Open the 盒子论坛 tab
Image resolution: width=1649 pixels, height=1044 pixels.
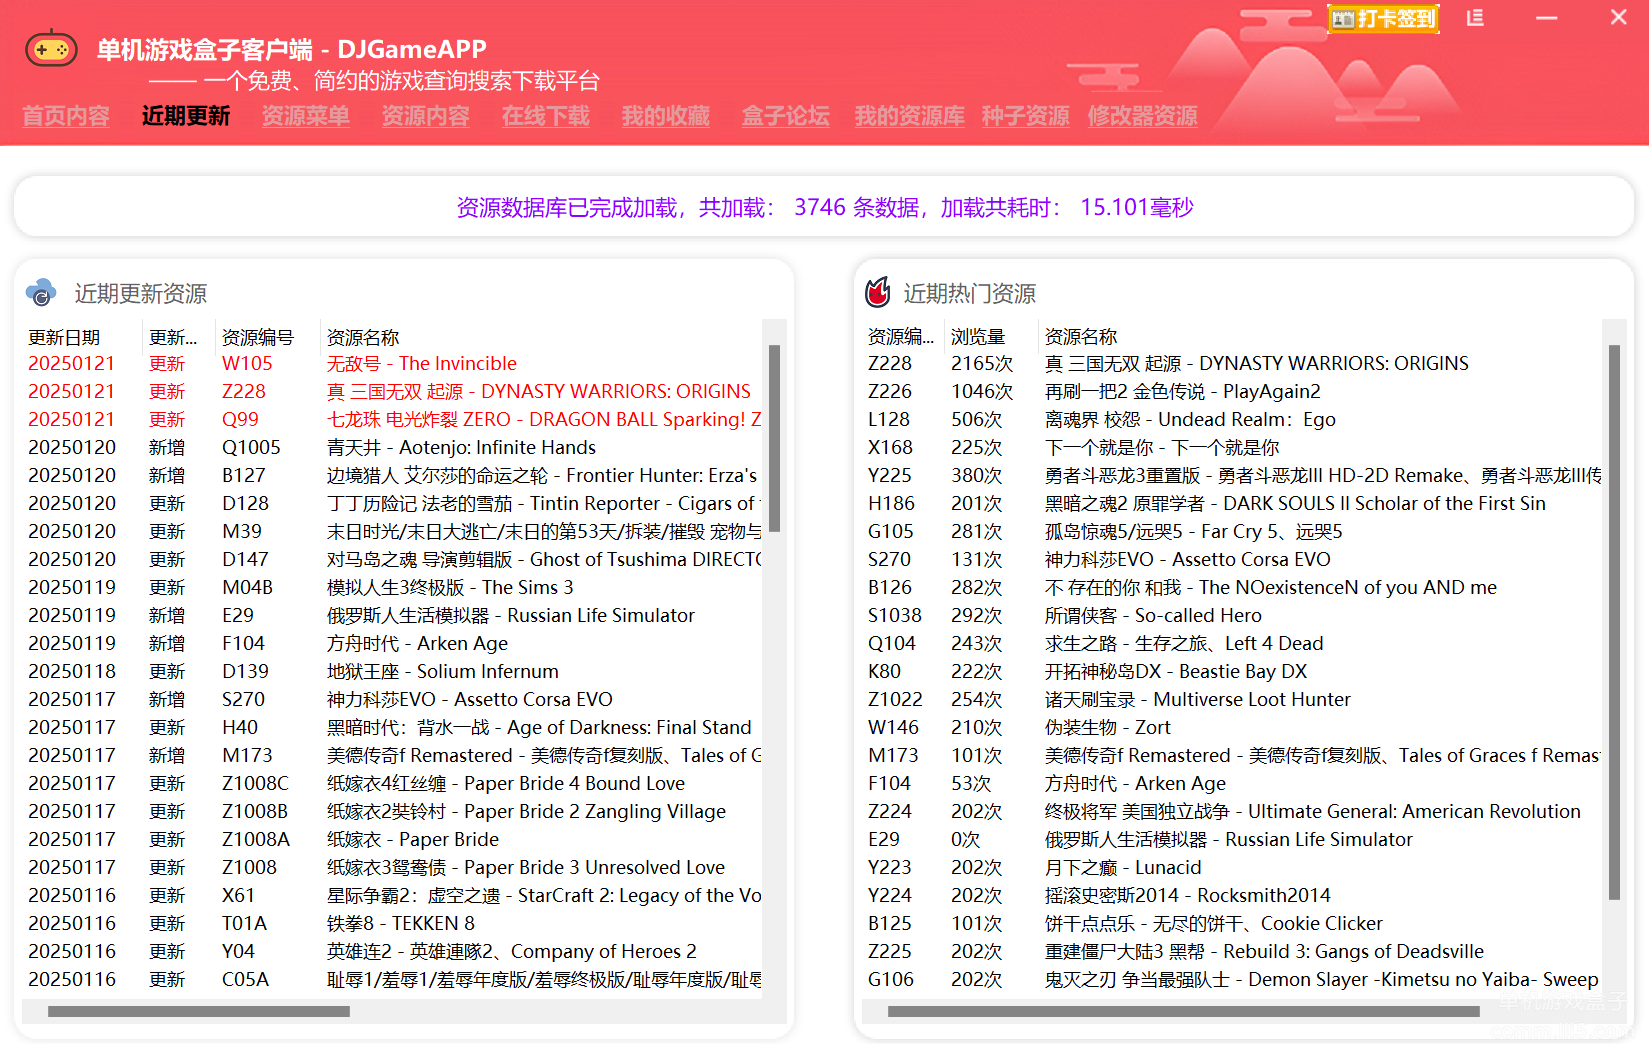pos(786,116)
